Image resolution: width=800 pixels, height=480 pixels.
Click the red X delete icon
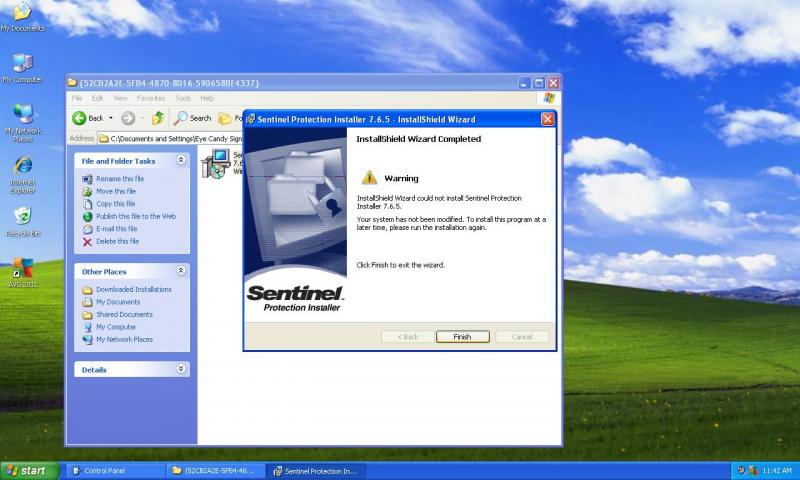tap(87, 242)
